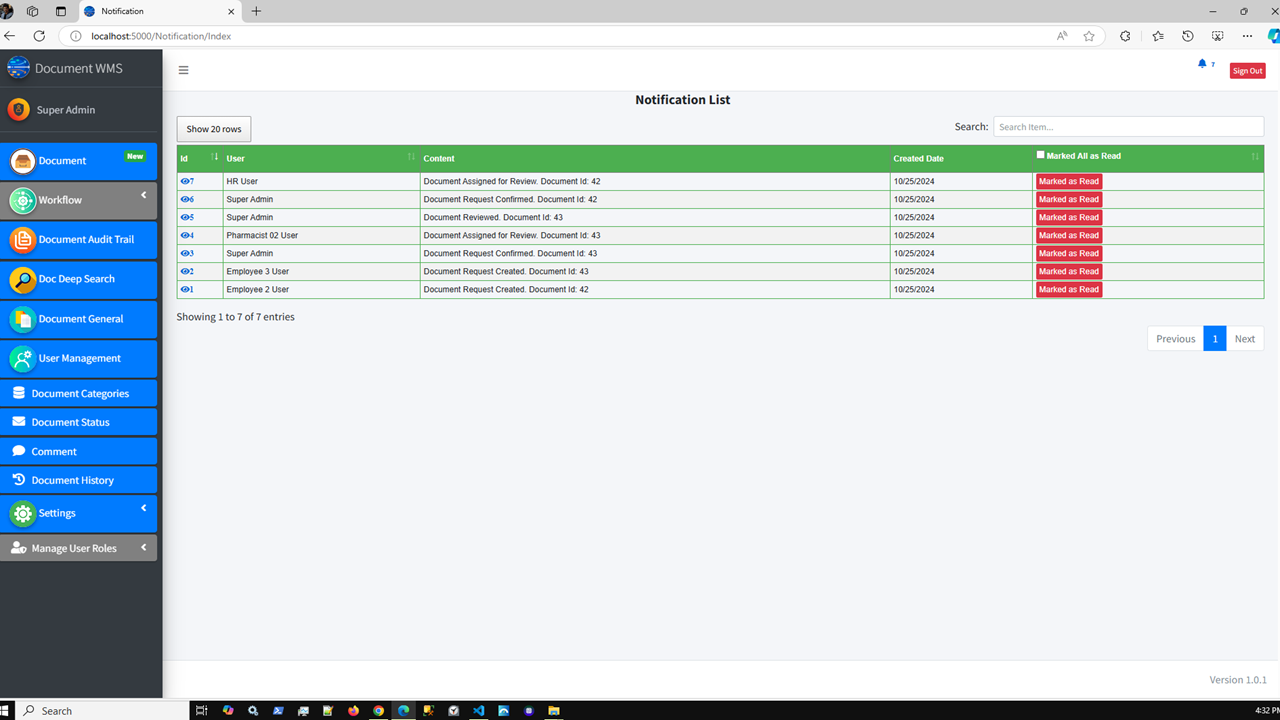Open the Document Audit Trail section
Viewport: 1280px width, 720px height.
point(79,240)
